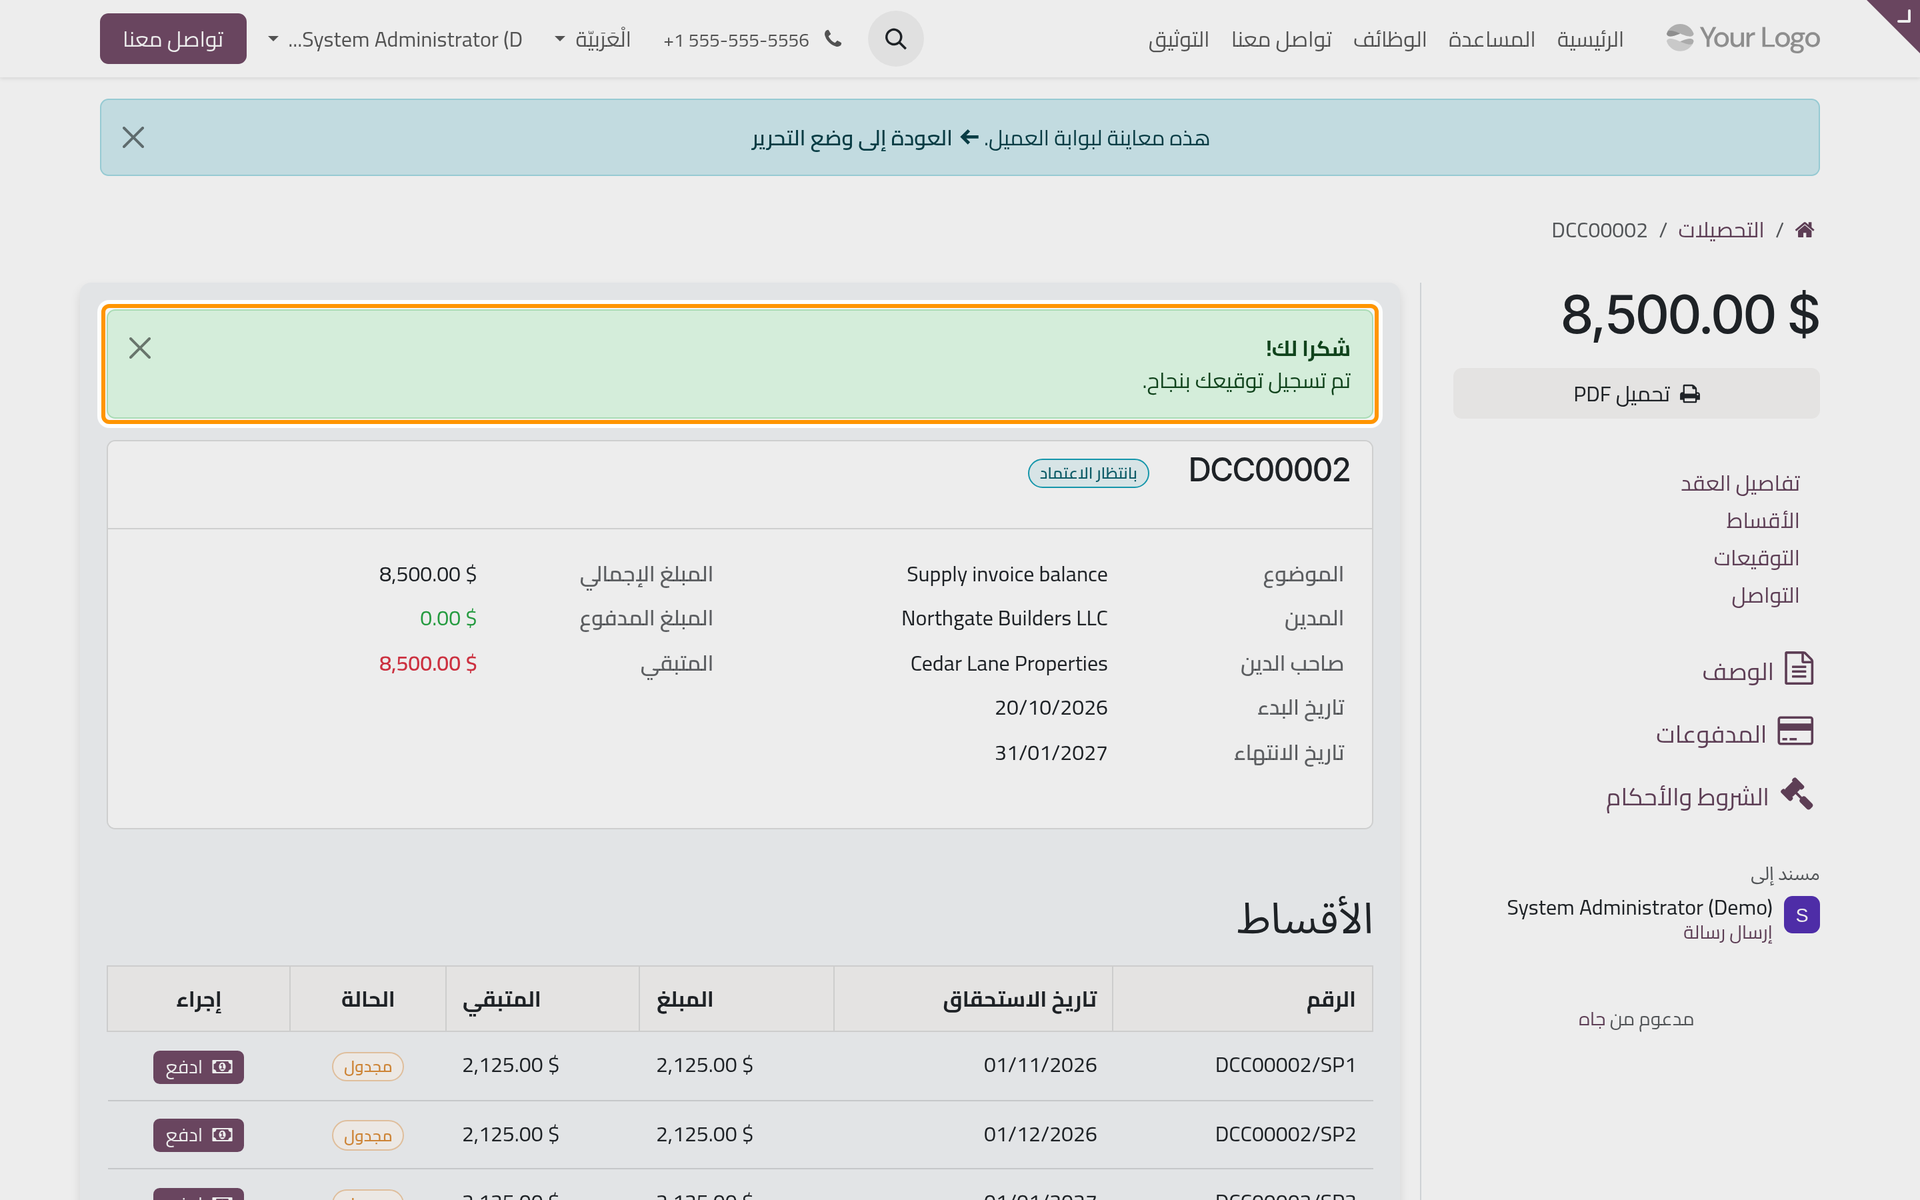Open the المدفوعات credit card icon
The image size is (1920, 1200).
[1795, 731]
